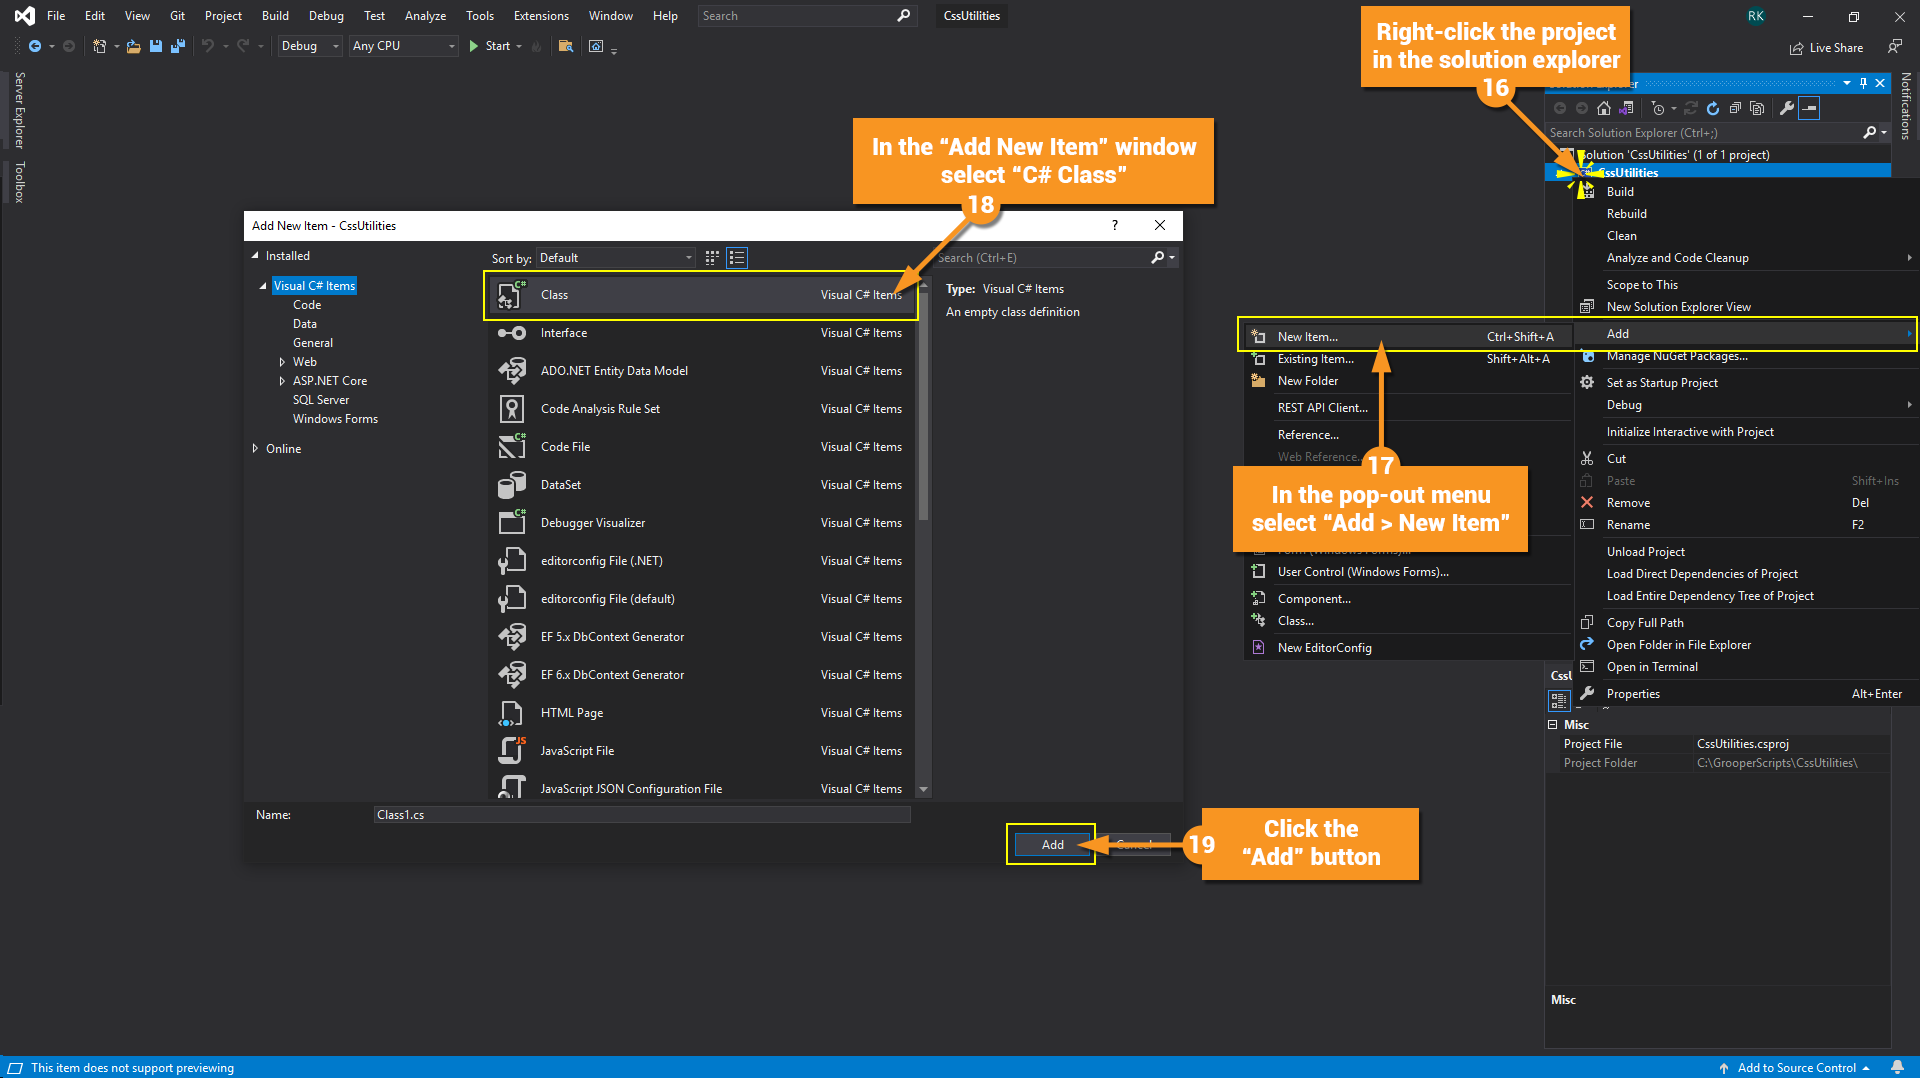Screen dimensions: 1920x1078
Task: Open the Sort by Default dropdown
Action: click(615, 258)
